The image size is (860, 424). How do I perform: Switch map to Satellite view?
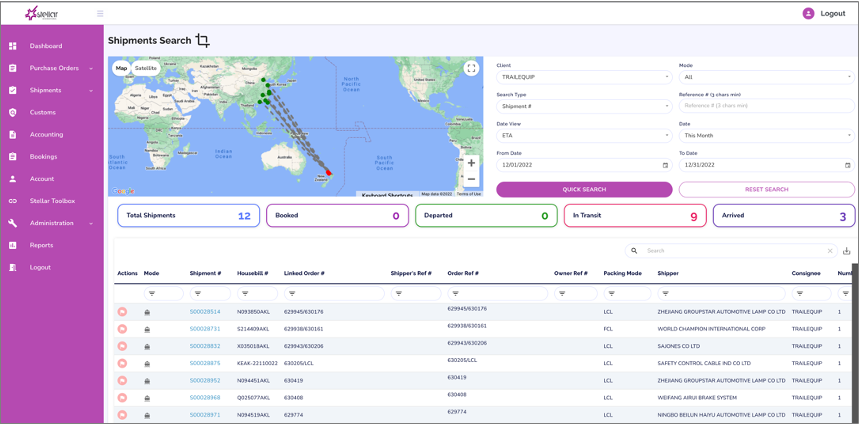146,68
